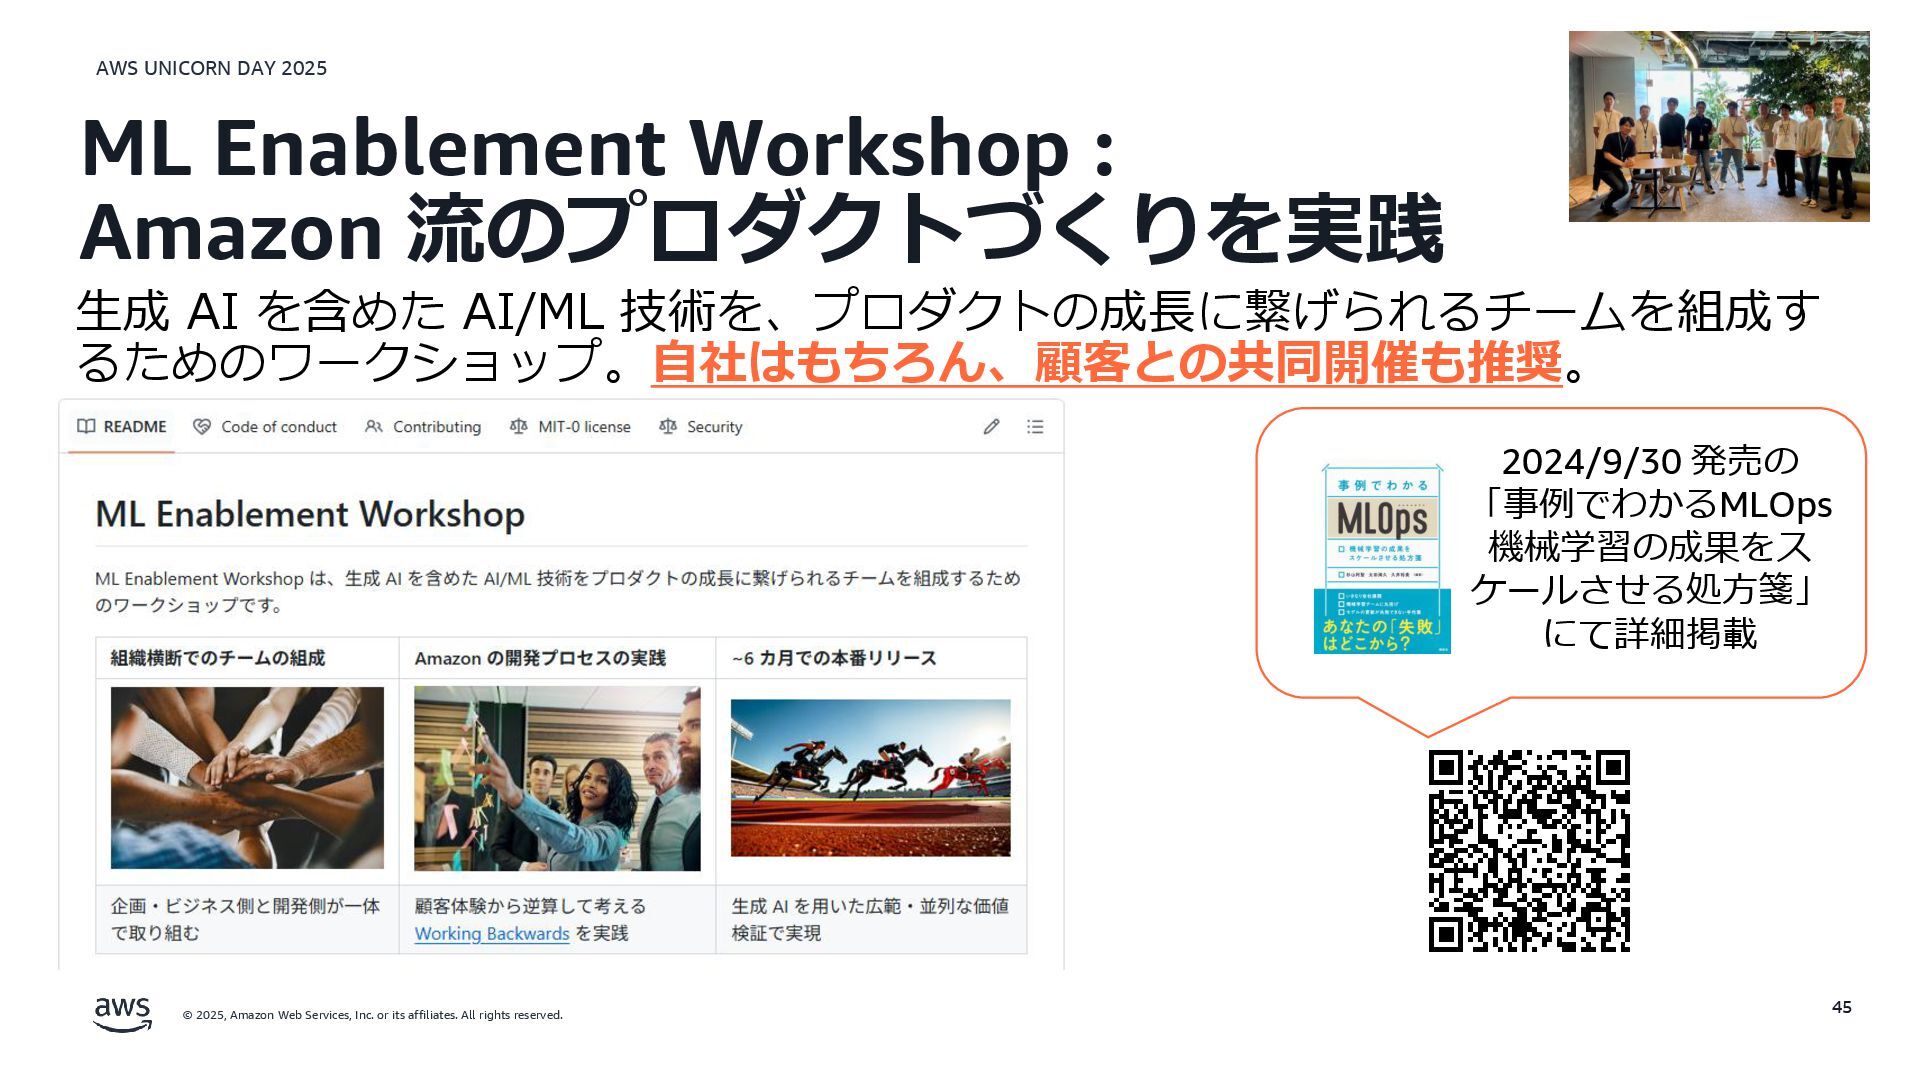Screen dimensions: 1920x1080
Task: Click README description paragraph about ワークショップ
Action: click(558, 591)
